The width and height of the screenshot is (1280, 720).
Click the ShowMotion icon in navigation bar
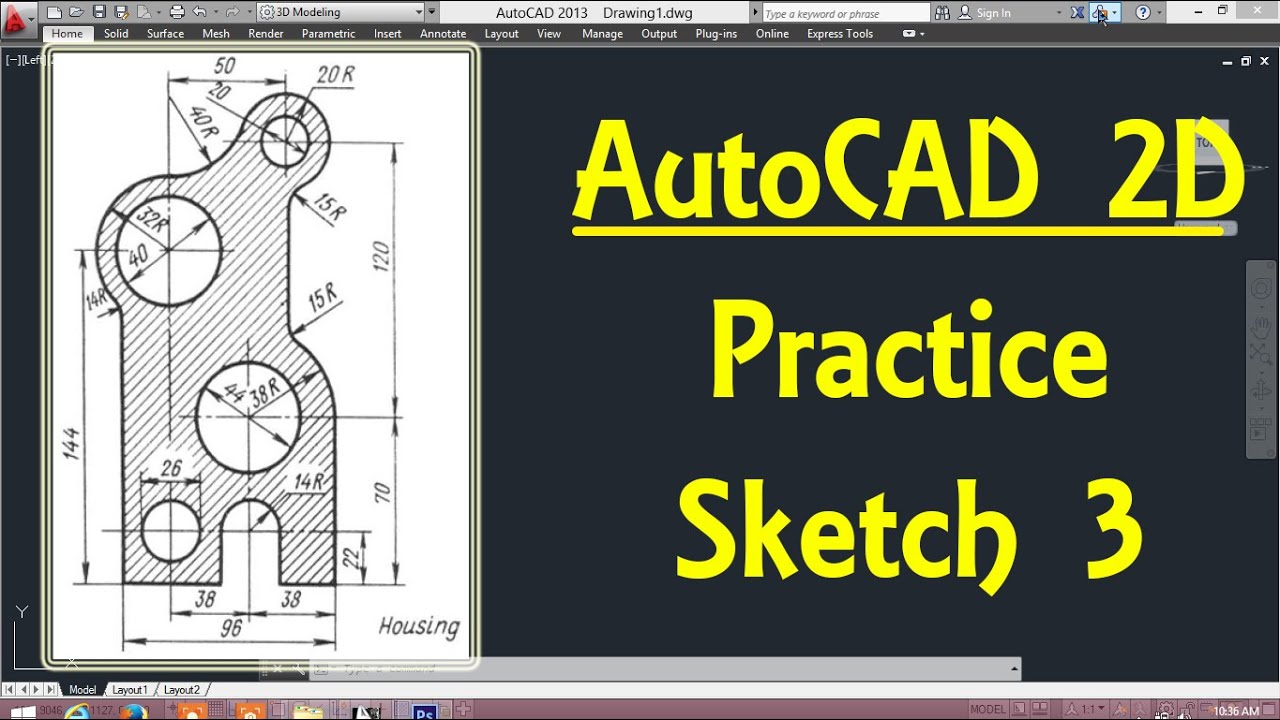[x=1259, y=429]
